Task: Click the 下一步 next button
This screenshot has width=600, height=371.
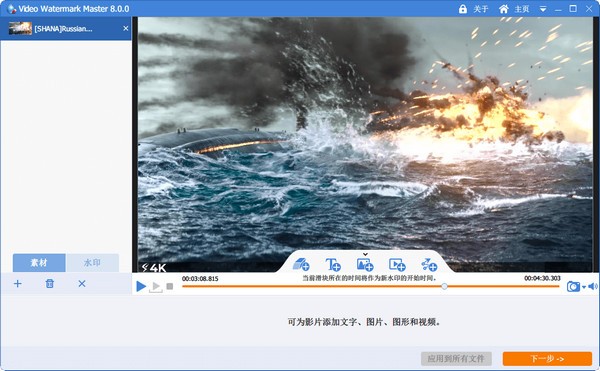Action: pos(547,359)
